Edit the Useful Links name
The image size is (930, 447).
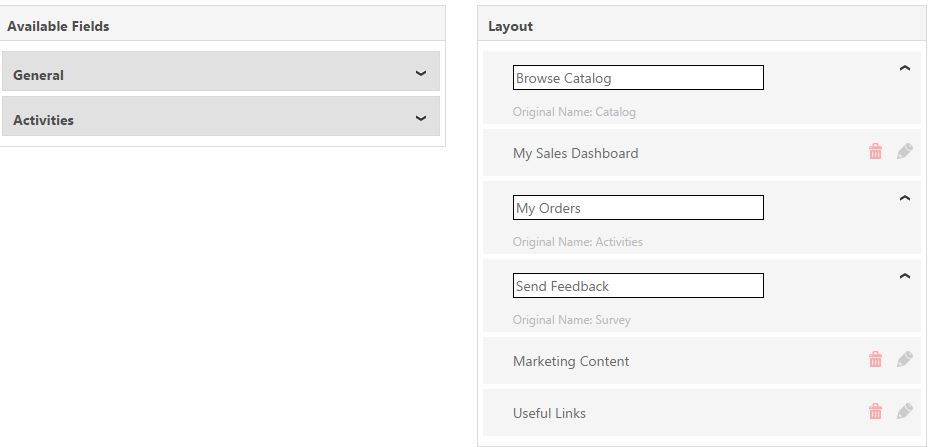(904, 411)
